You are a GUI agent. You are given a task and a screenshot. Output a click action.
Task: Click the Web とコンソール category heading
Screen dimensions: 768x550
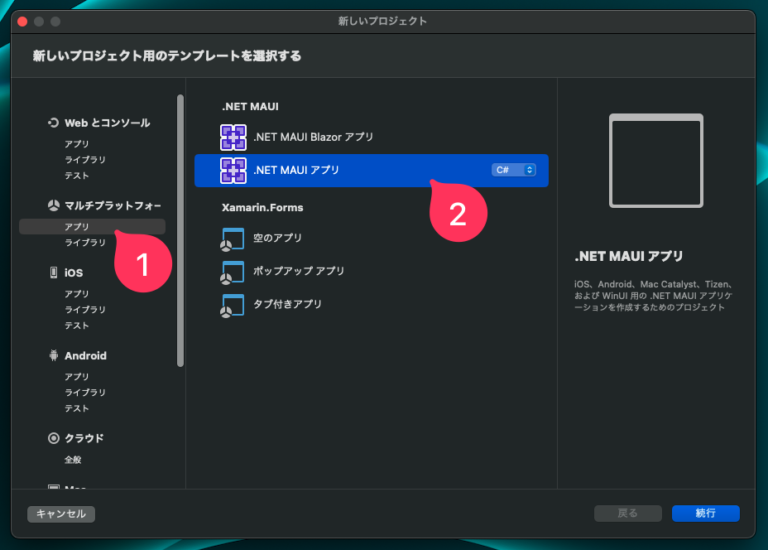pos(107,123)
